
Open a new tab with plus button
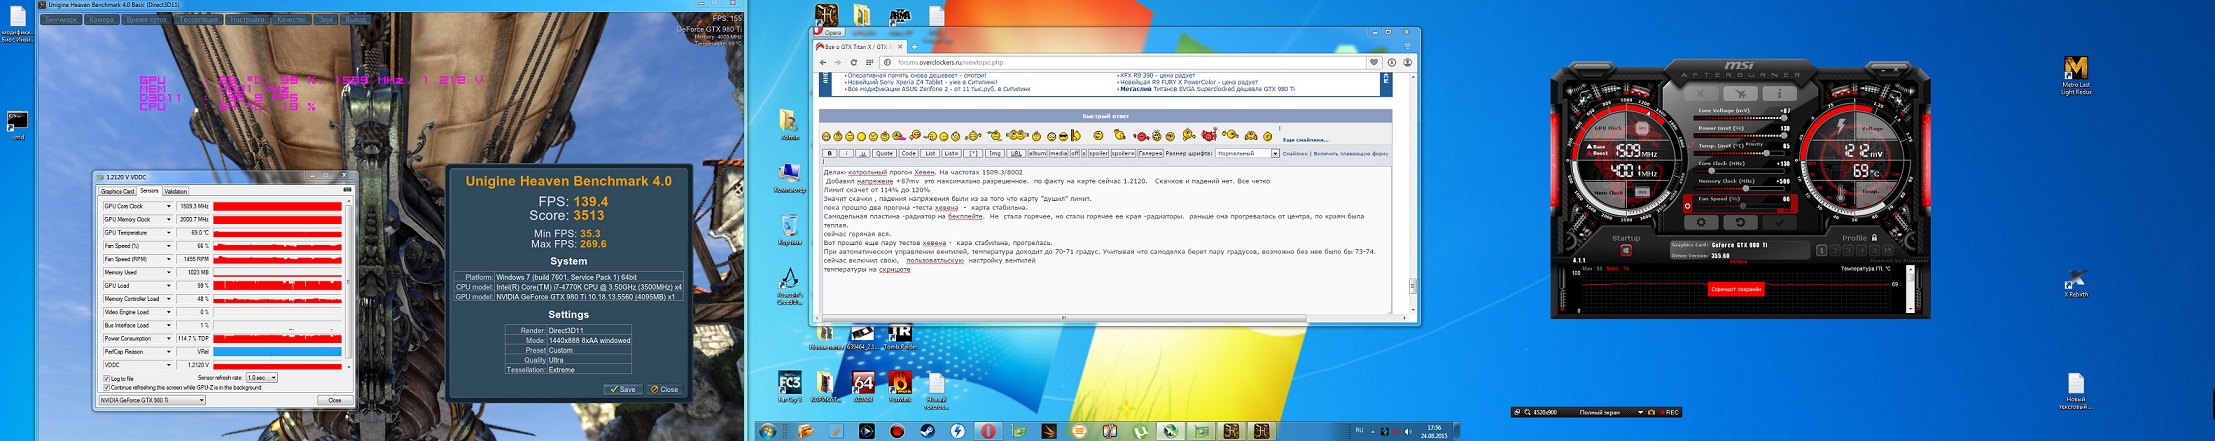coord(913,46)
